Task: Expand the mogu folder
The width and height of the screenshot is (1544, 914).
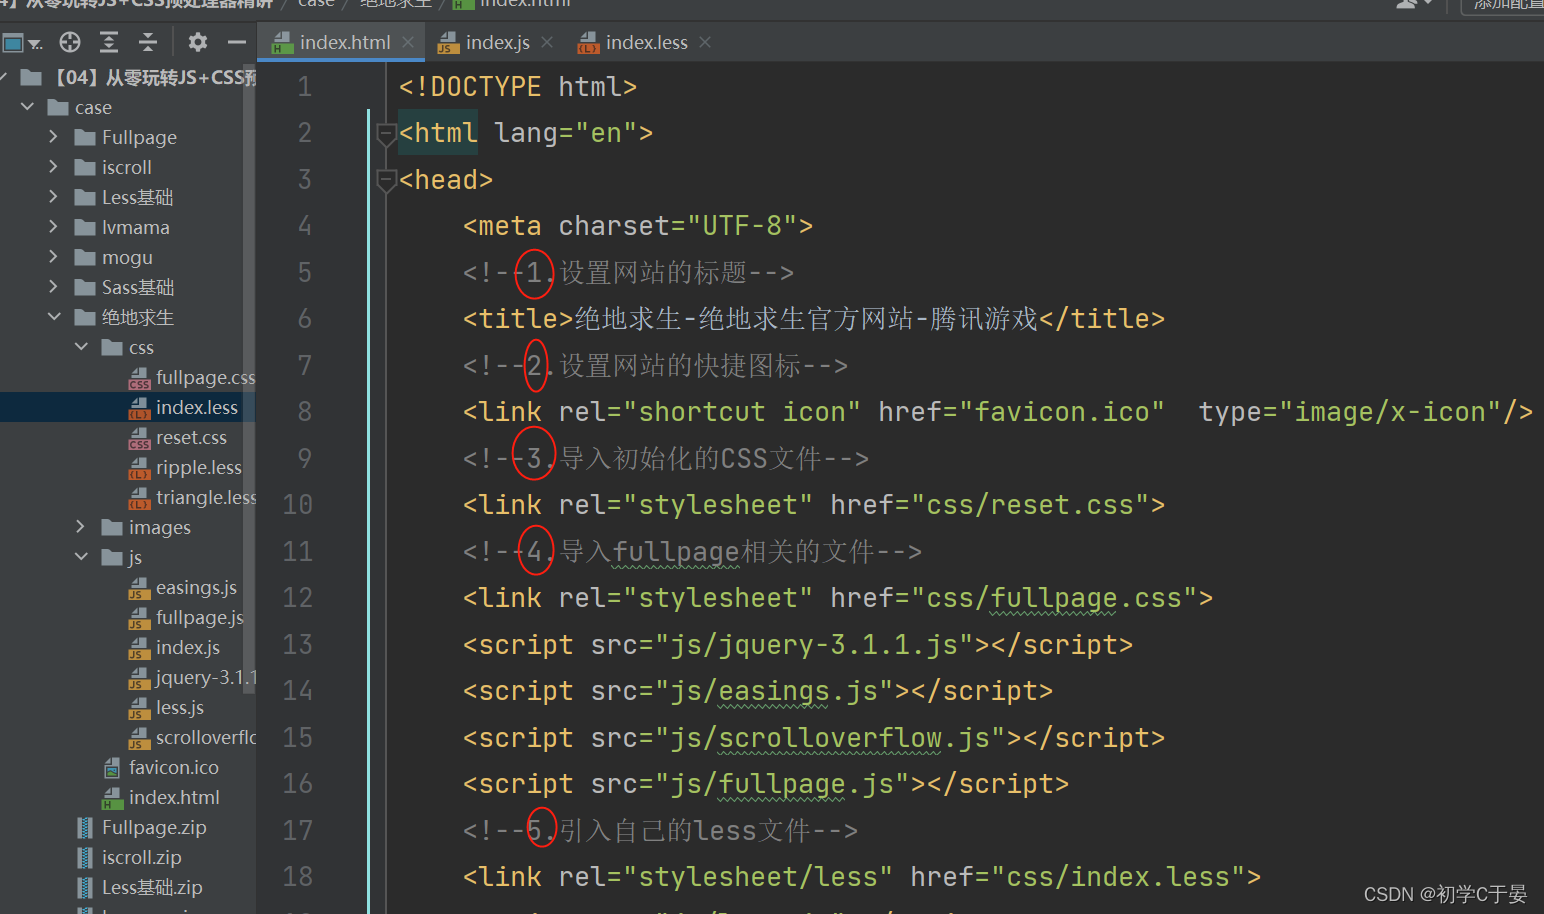Action: click(54, 257)
